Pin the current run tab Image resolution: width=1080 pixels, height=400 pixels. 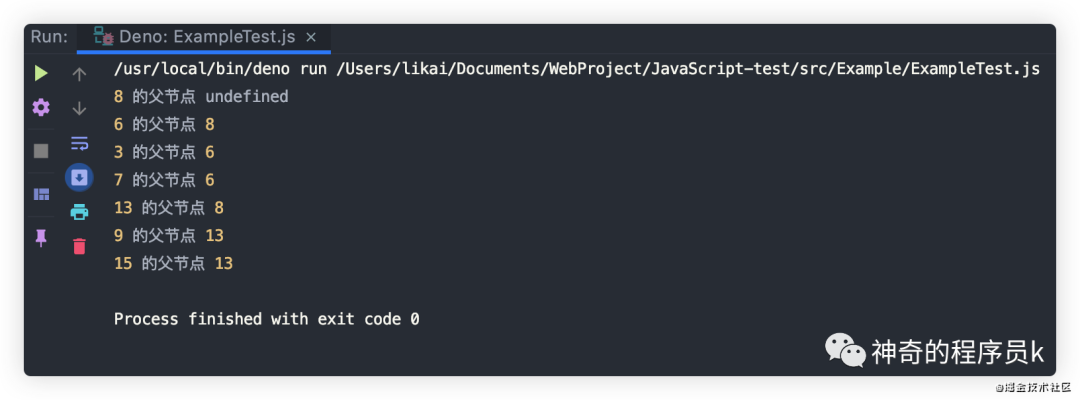(x=41, y=238)
